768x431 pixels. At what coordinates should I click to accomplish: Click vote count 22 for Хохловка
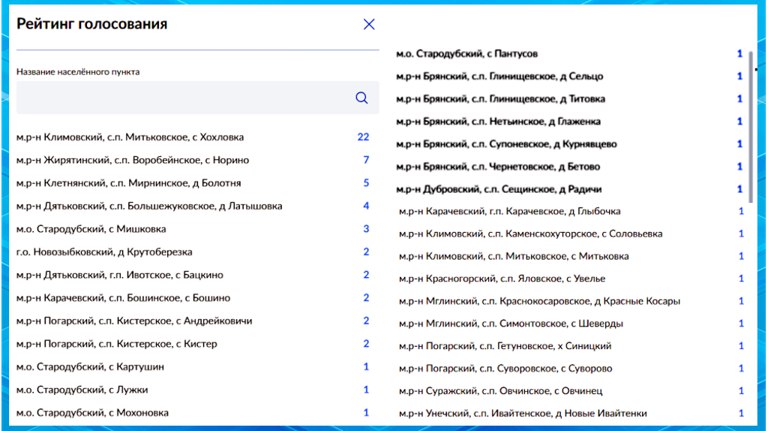coord(363,137)
